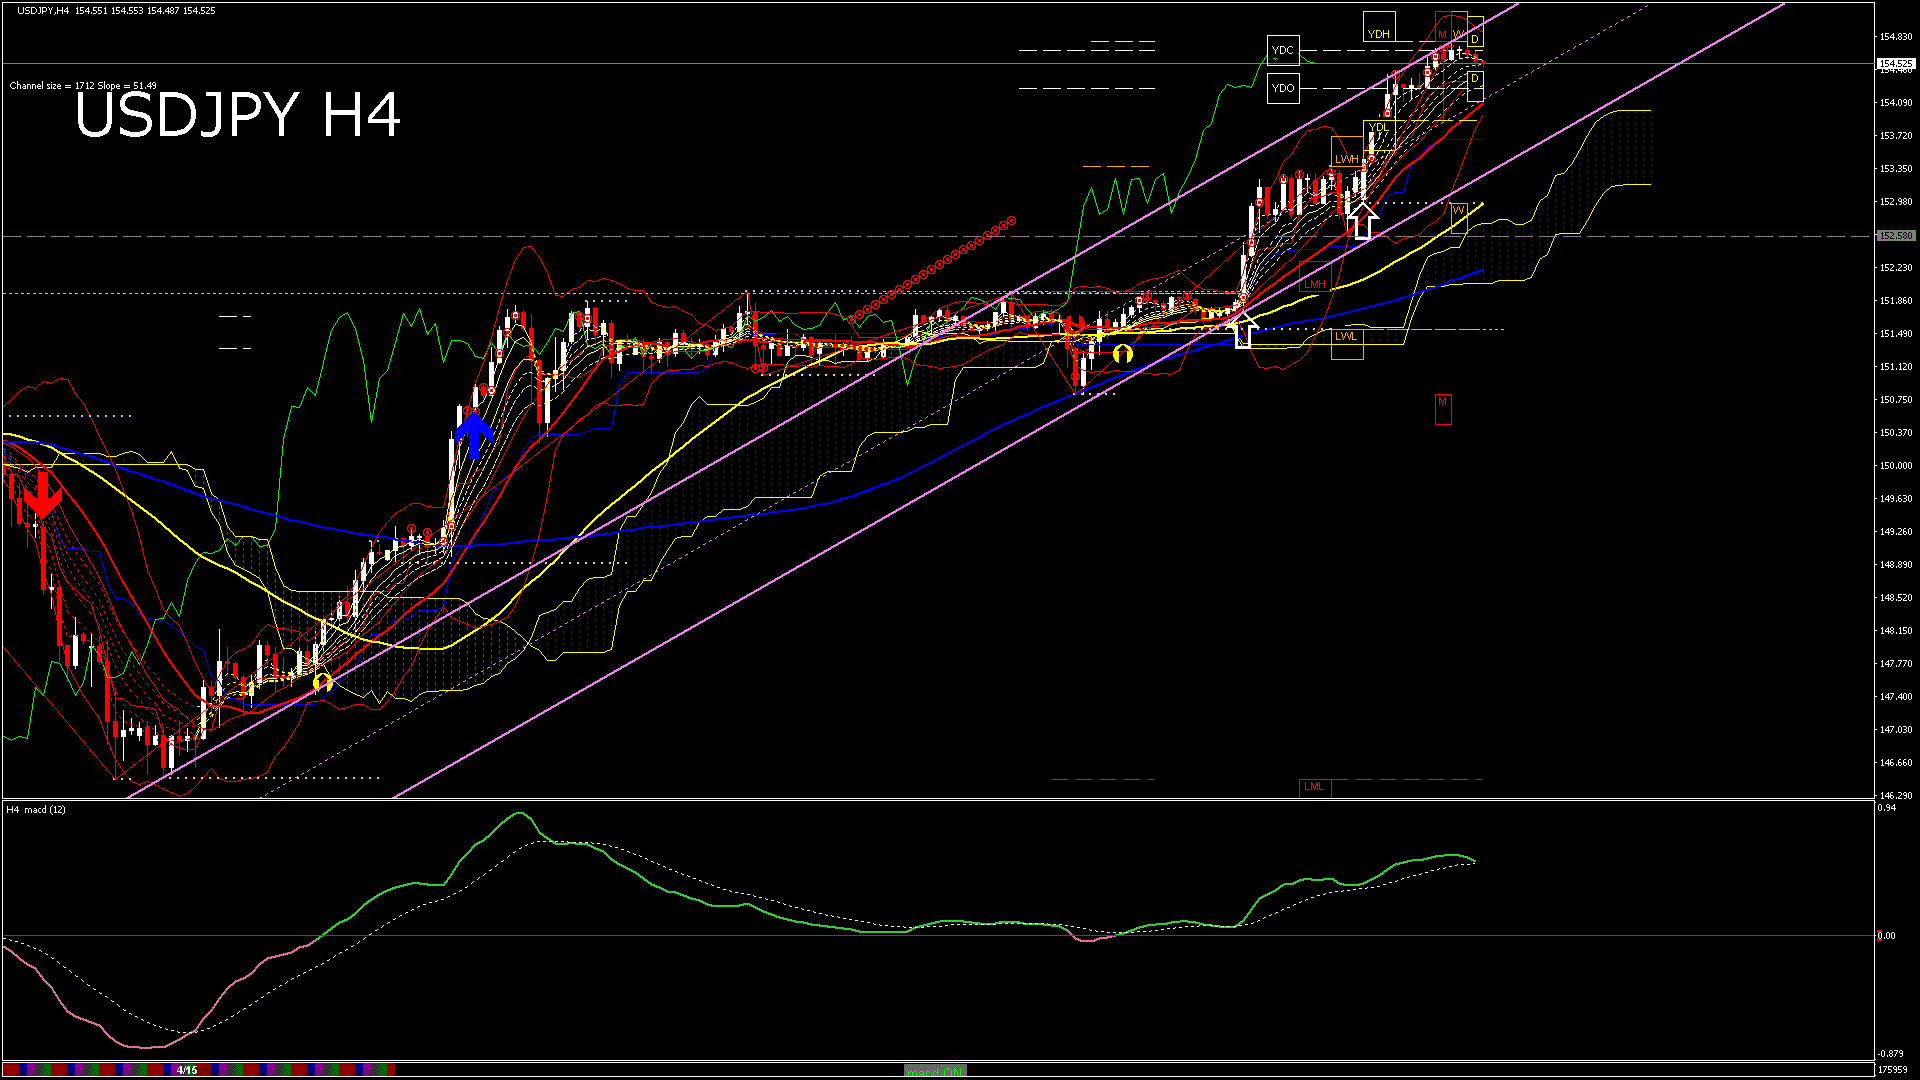Toggle the macd ON button
The image size is (1920, 1080).
click(936, 1071)
